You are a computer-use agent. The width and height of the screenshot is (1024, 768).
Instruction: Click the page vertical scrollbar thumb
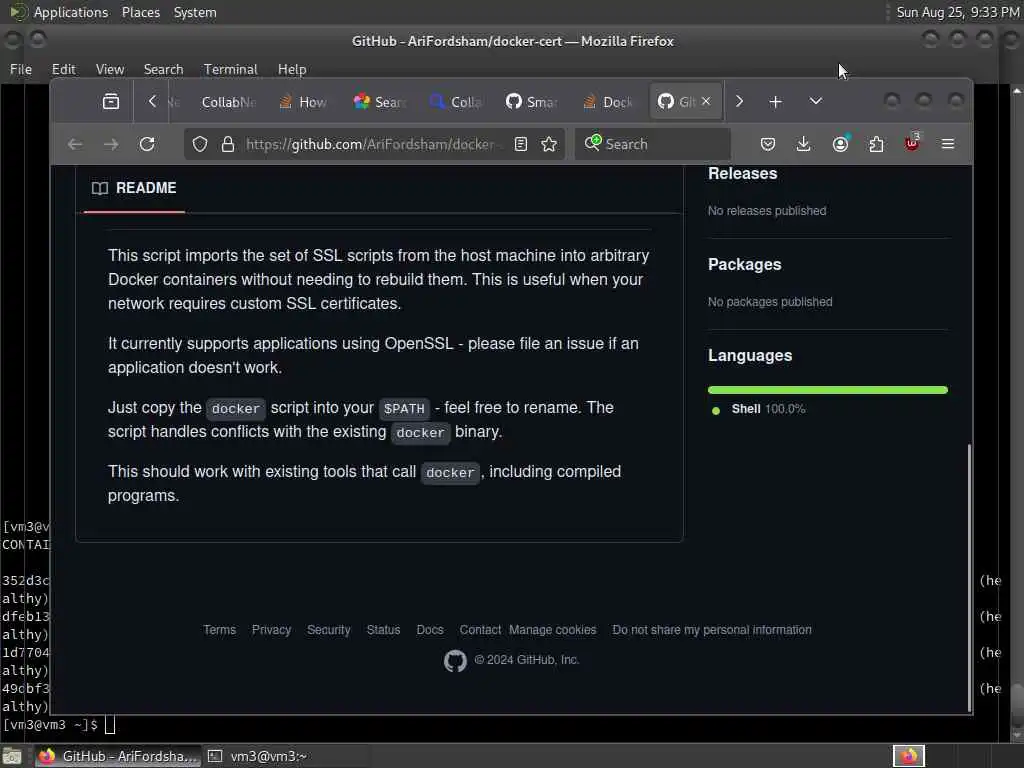(969, 577)
